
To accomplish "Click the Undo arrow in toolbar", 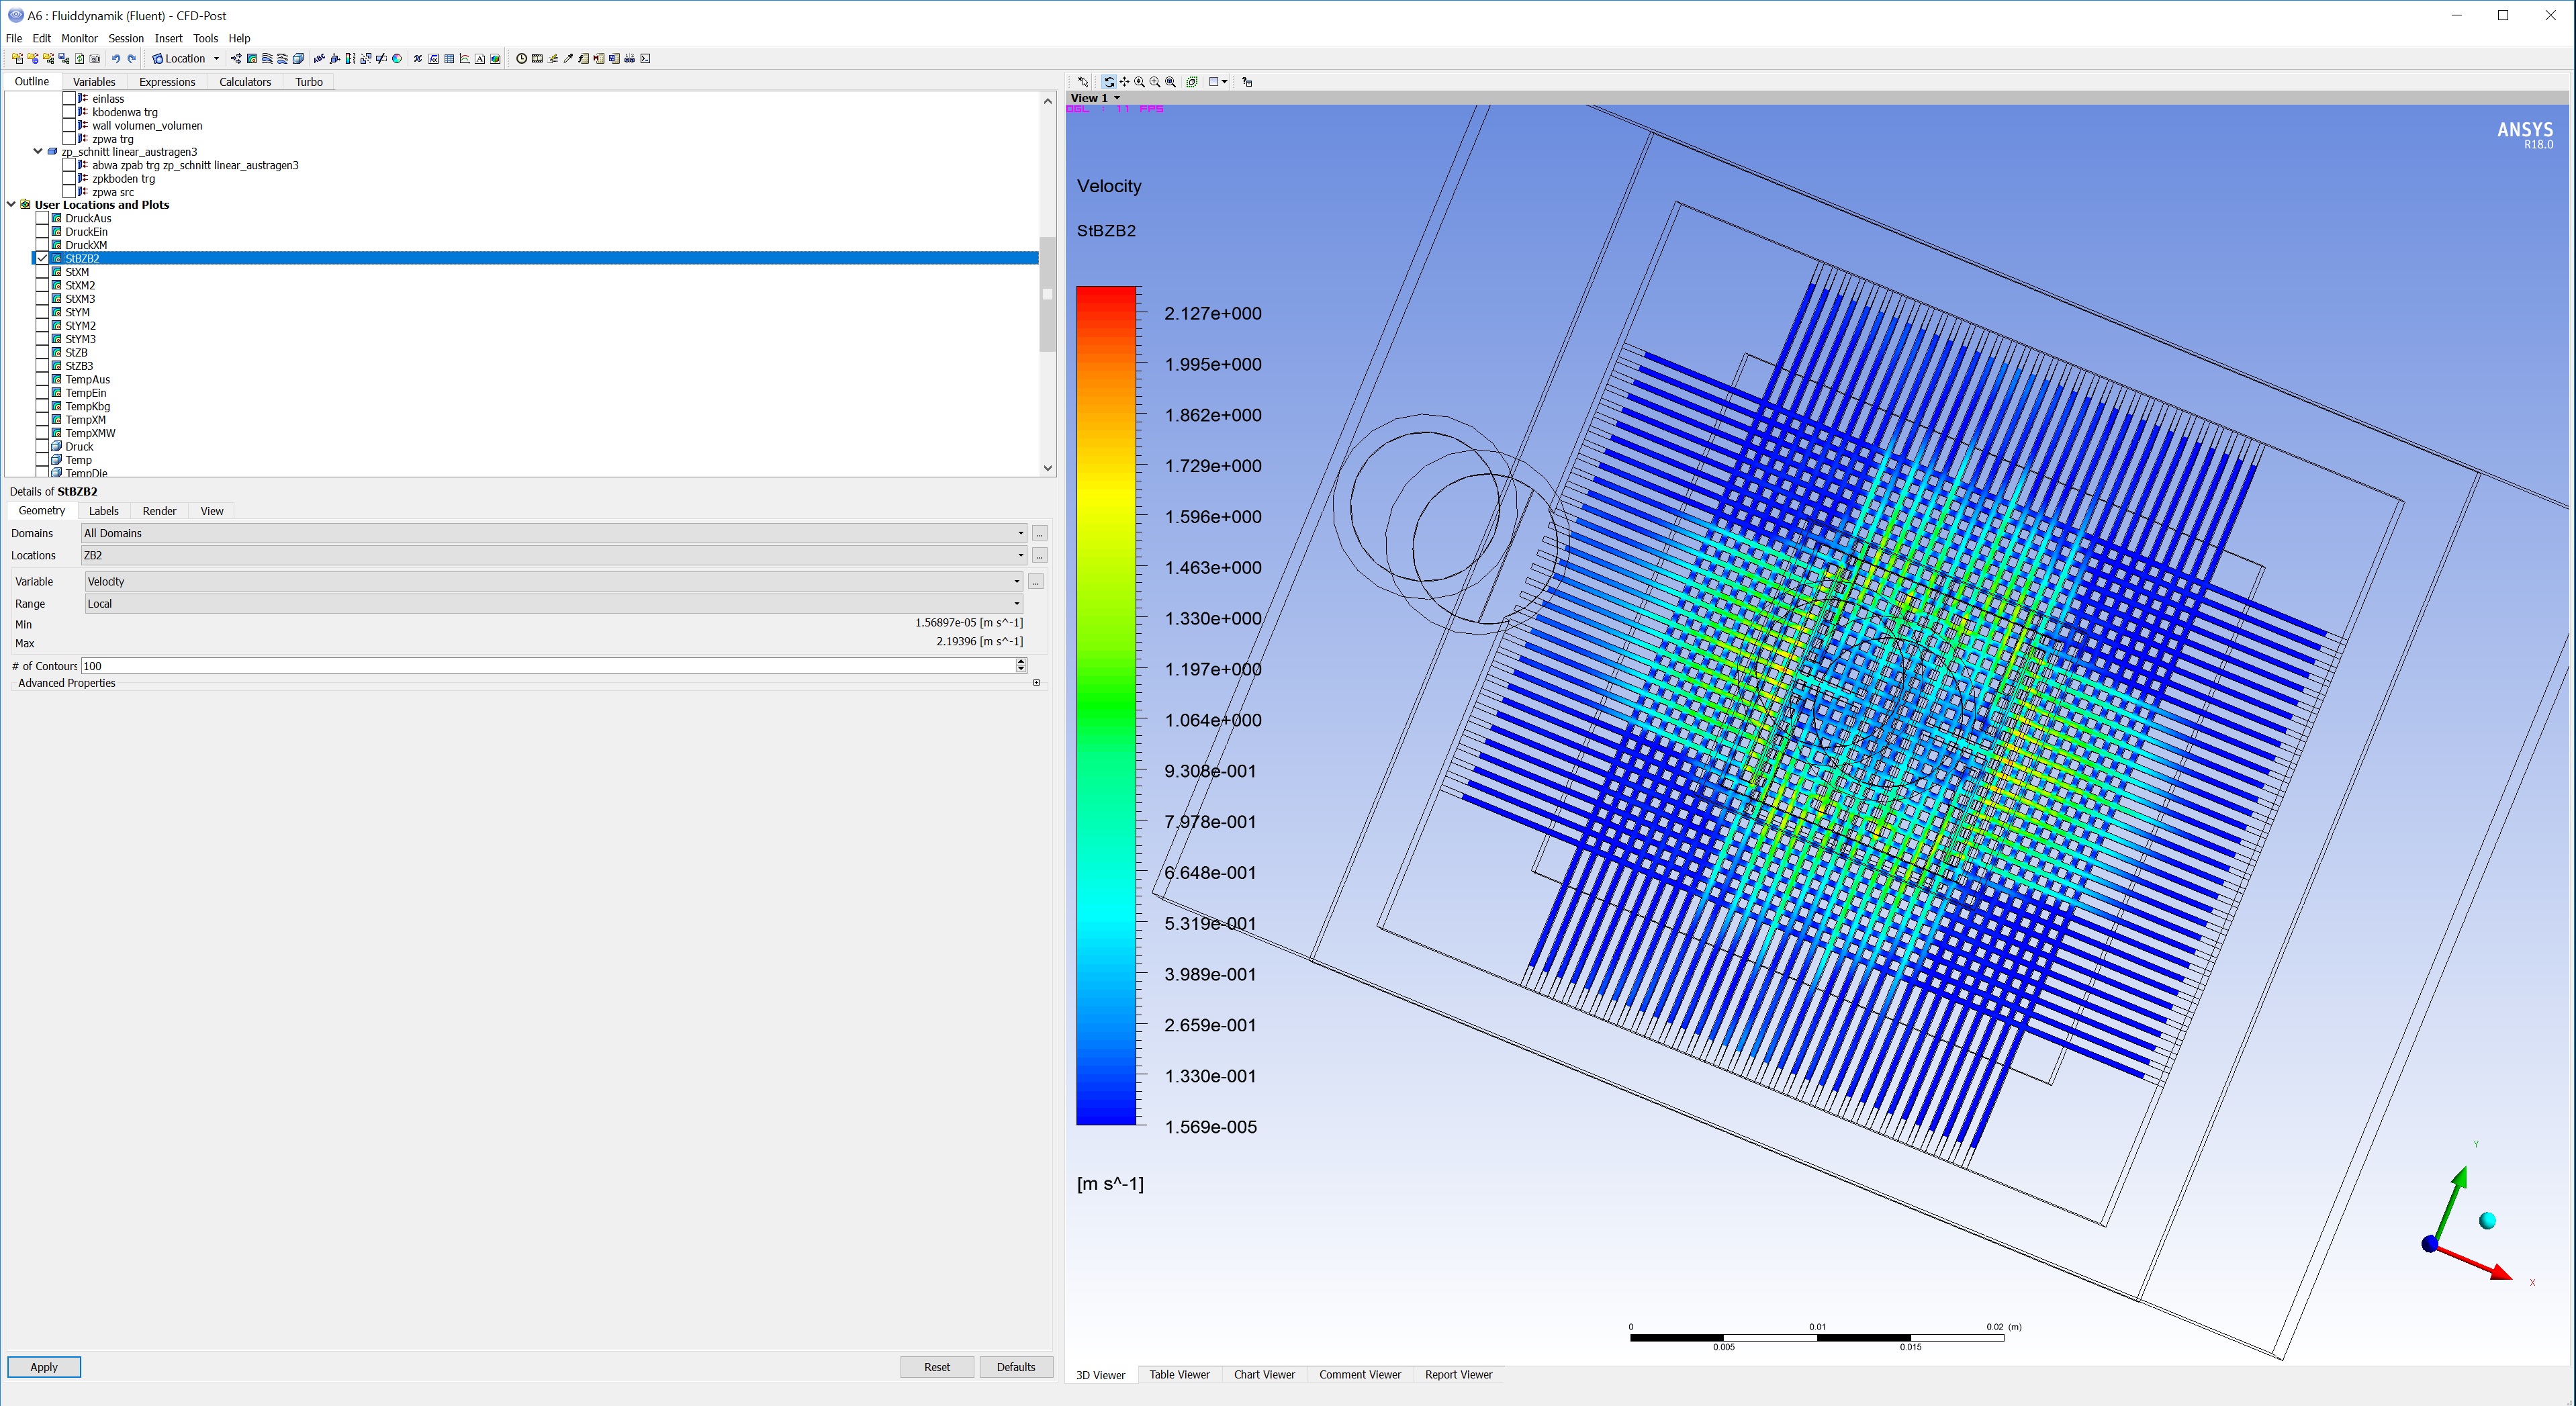I will tap(116, 59).
